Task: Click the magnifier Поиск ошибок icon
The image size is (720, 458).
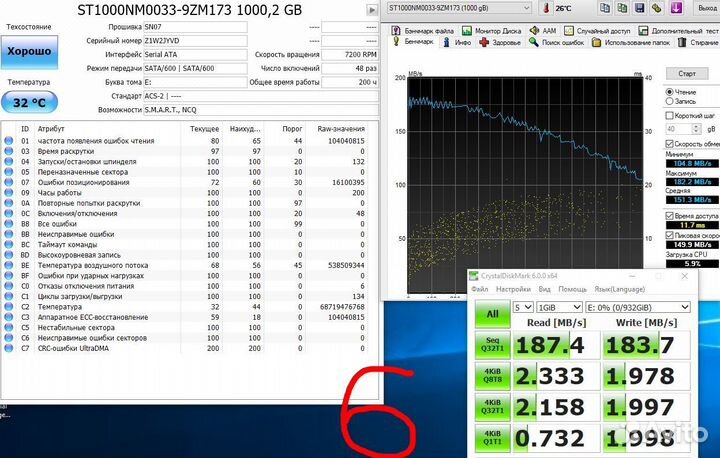Action: pyautogui.click(x=534, y=42)
